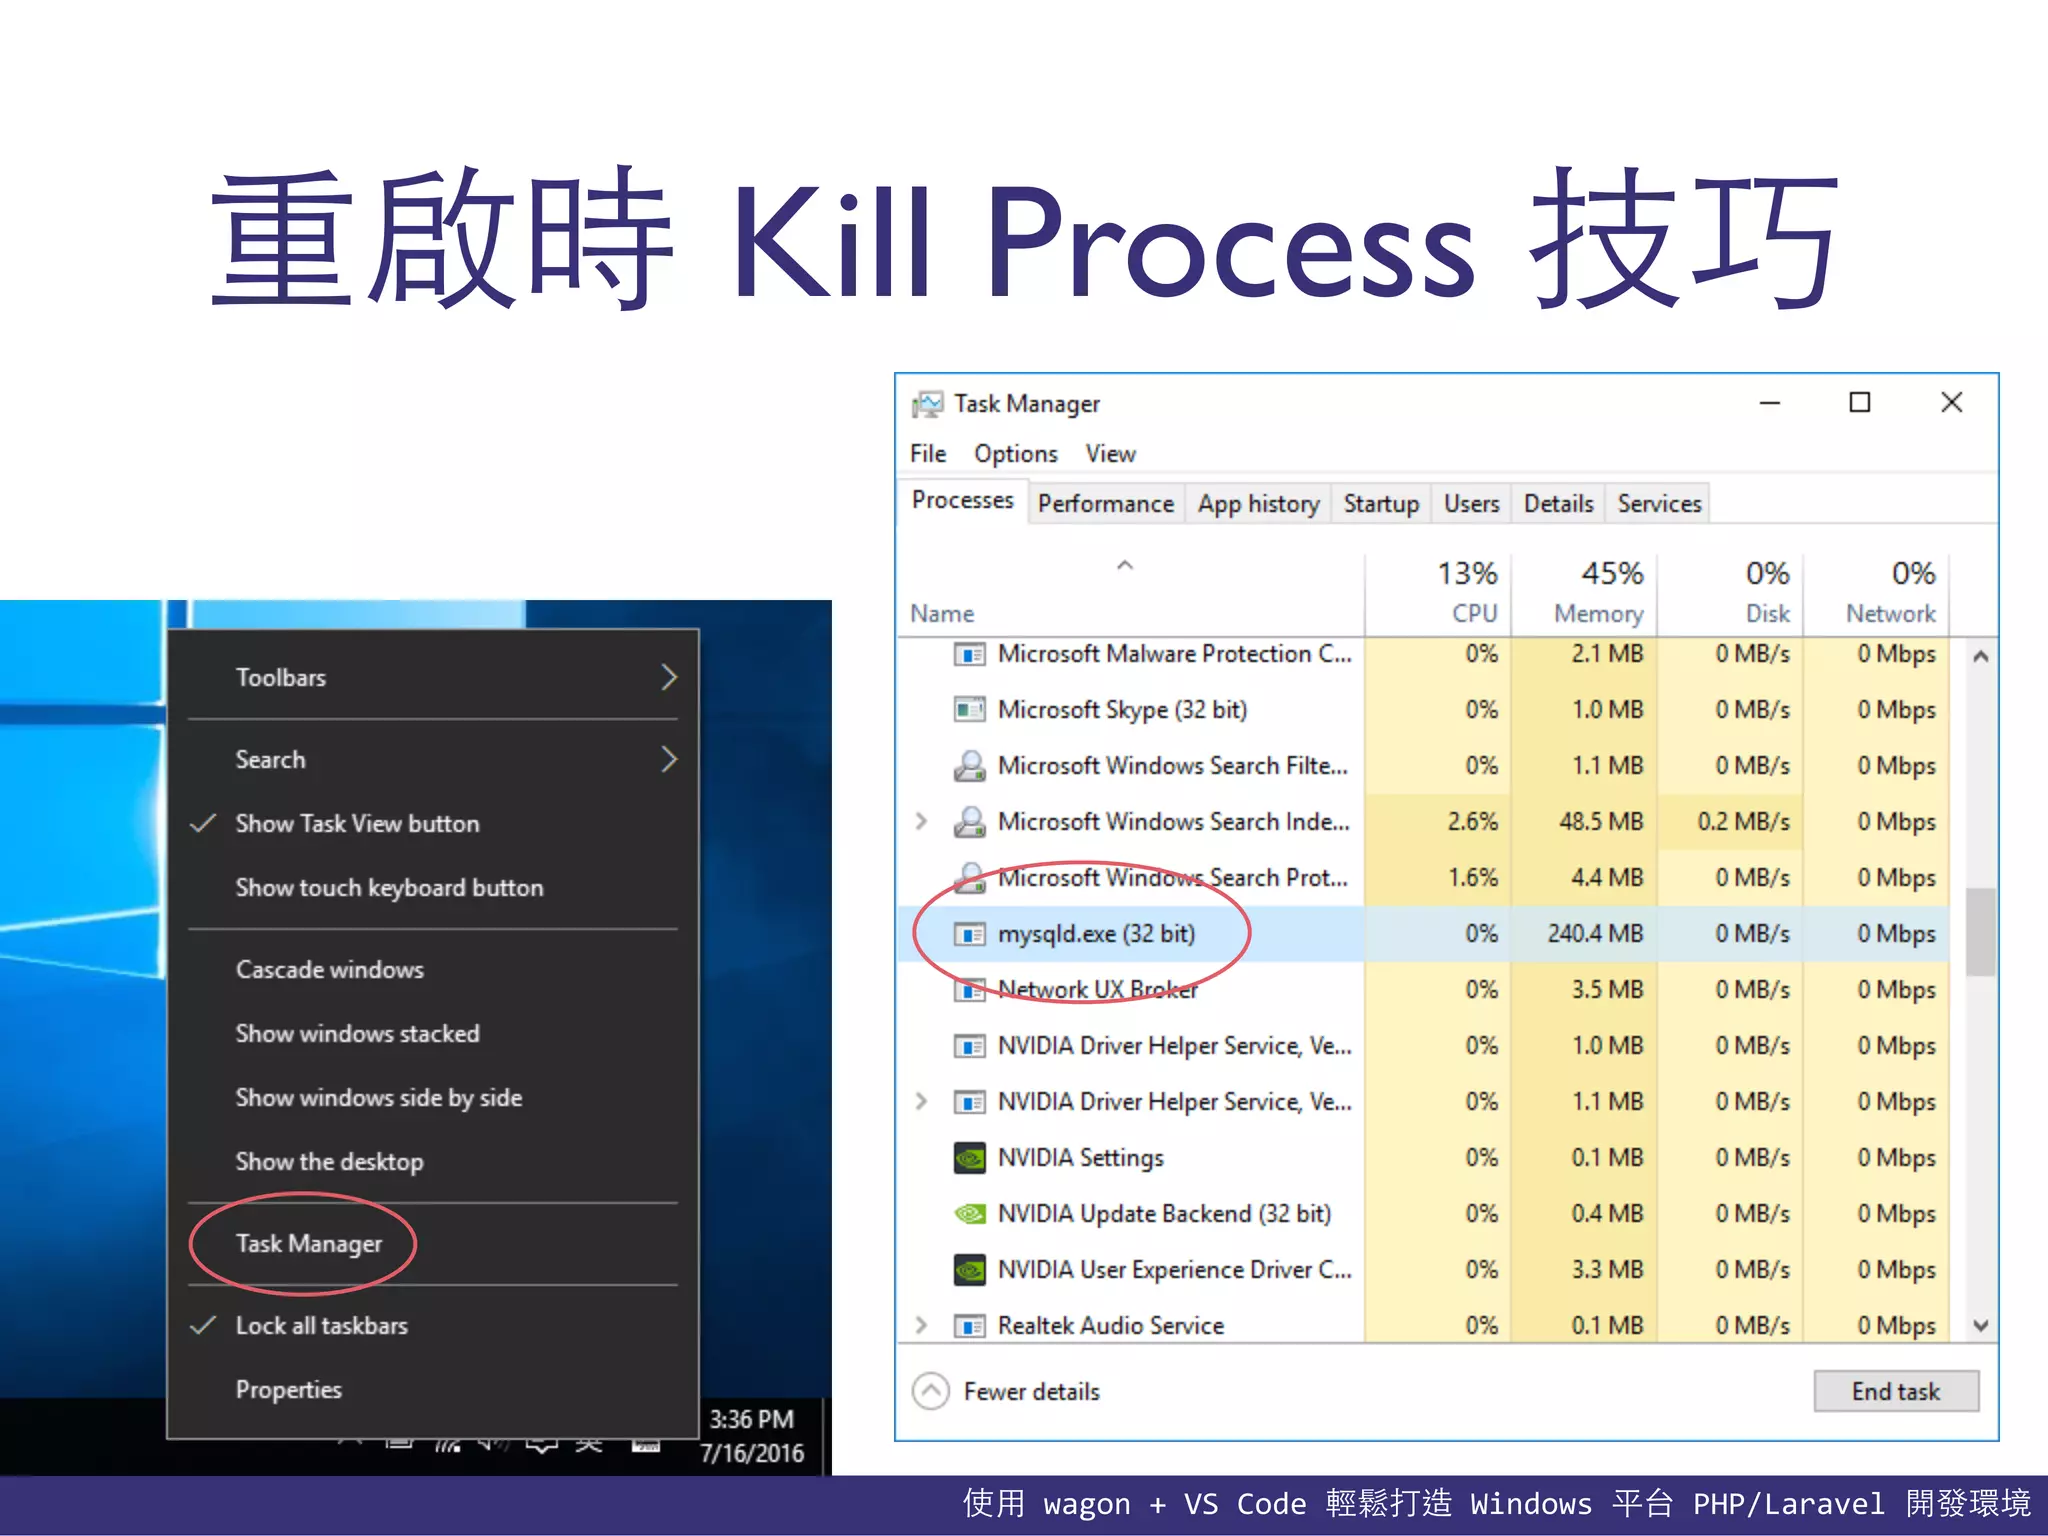Switch to the Users tab

(1471, 504)
